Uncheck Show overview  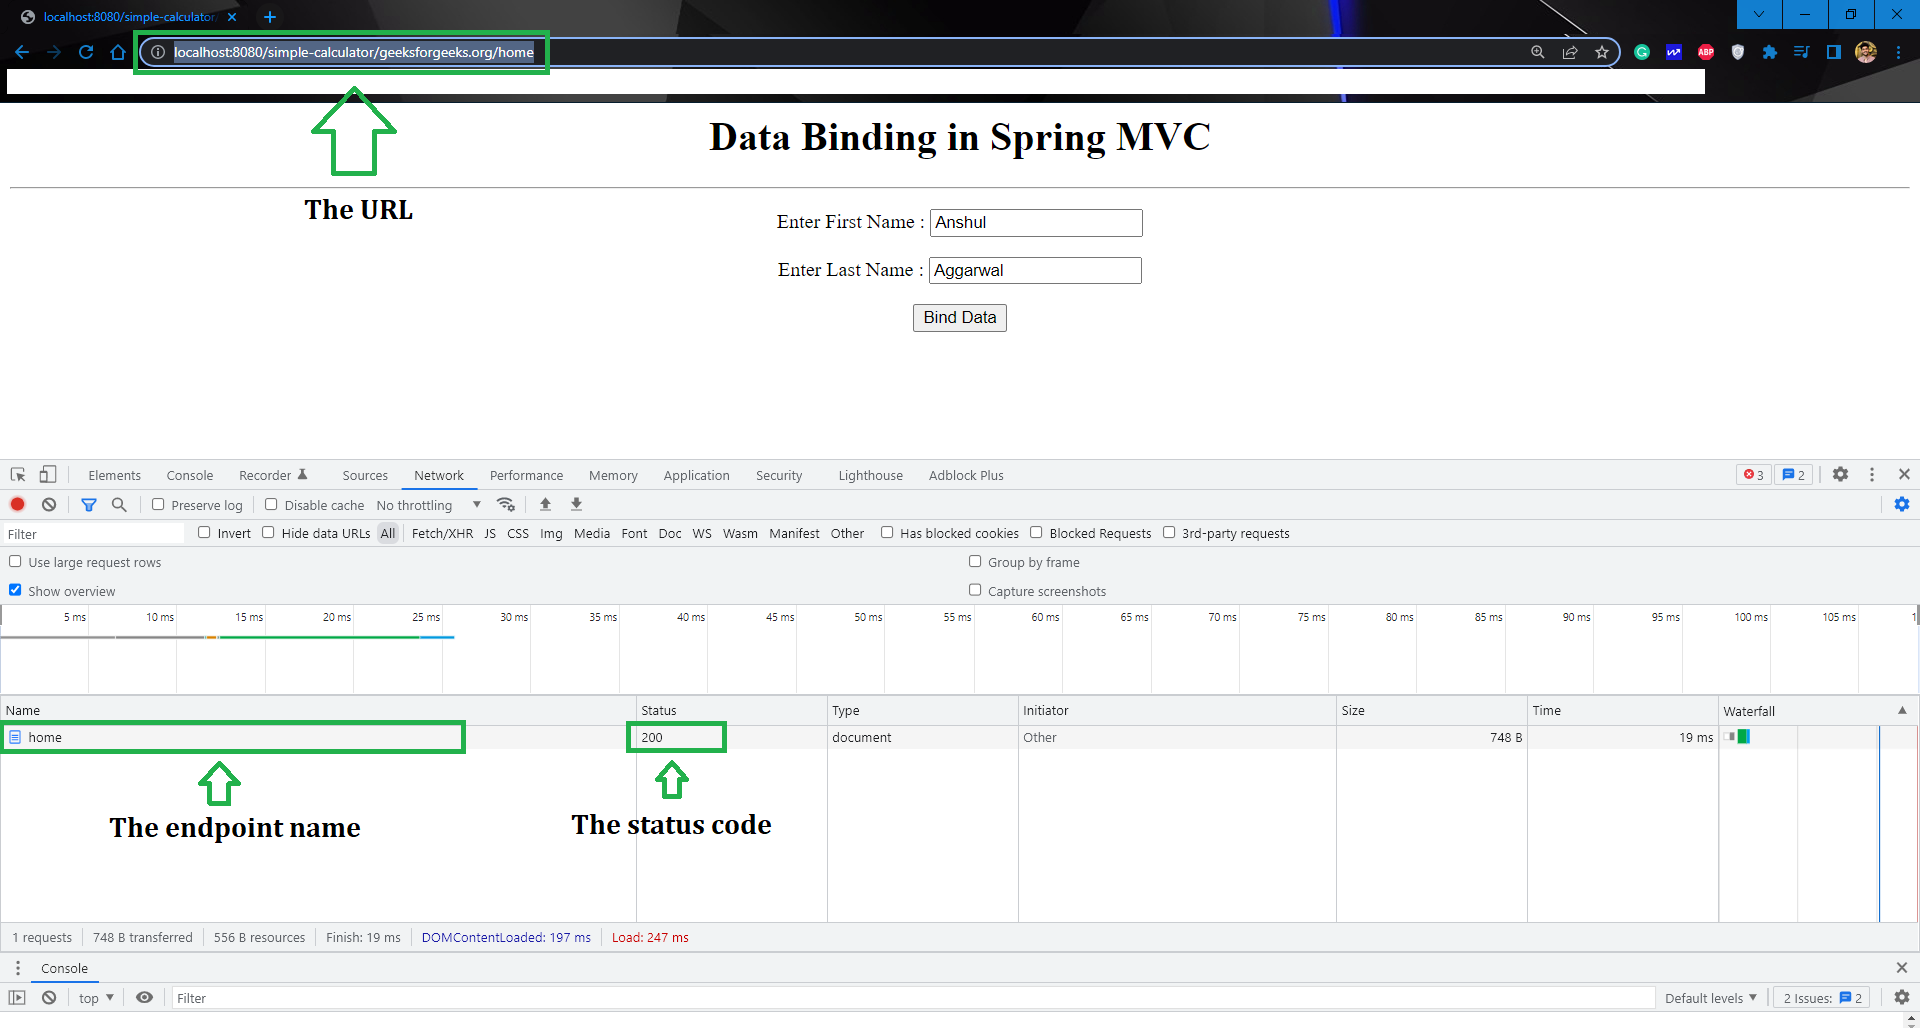15,590
